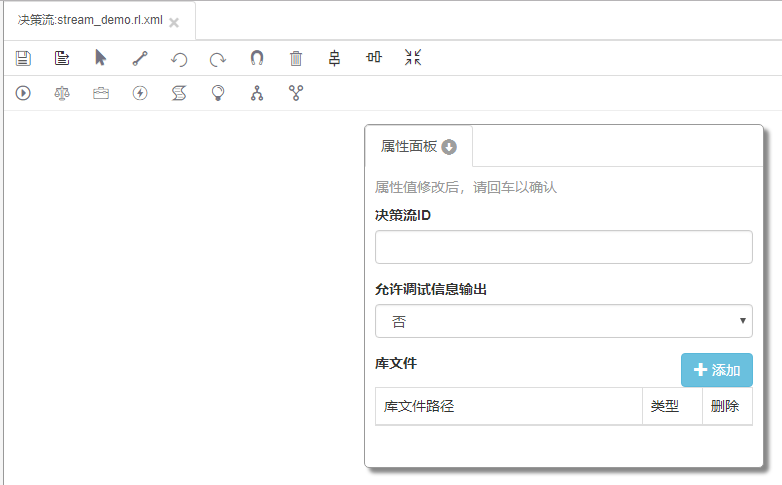
Task: Select the connection line tool
Action: coord(140,58)
